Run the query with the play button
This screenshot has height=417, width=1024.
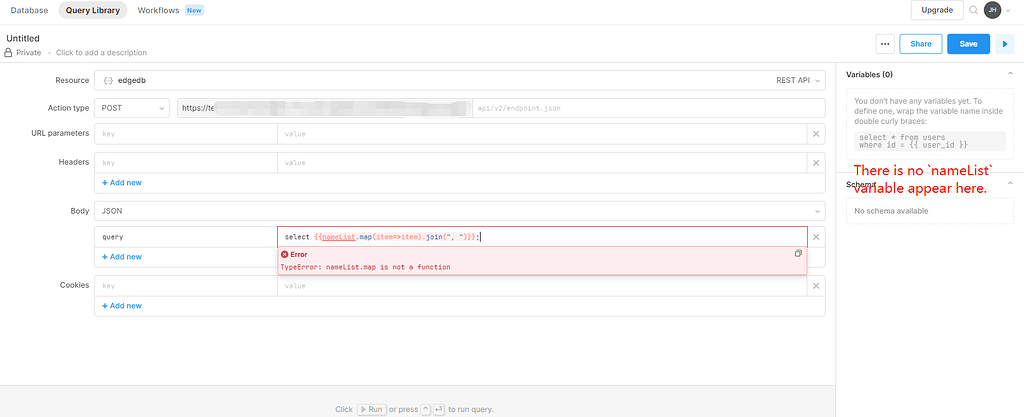[1004, 44]
